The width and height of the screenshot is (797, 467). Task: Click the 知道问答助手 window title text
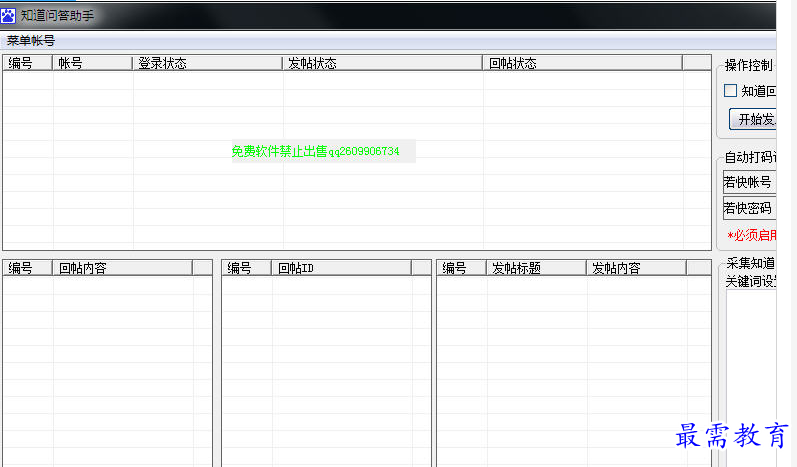pyautogui.click(x=57, y=16)
